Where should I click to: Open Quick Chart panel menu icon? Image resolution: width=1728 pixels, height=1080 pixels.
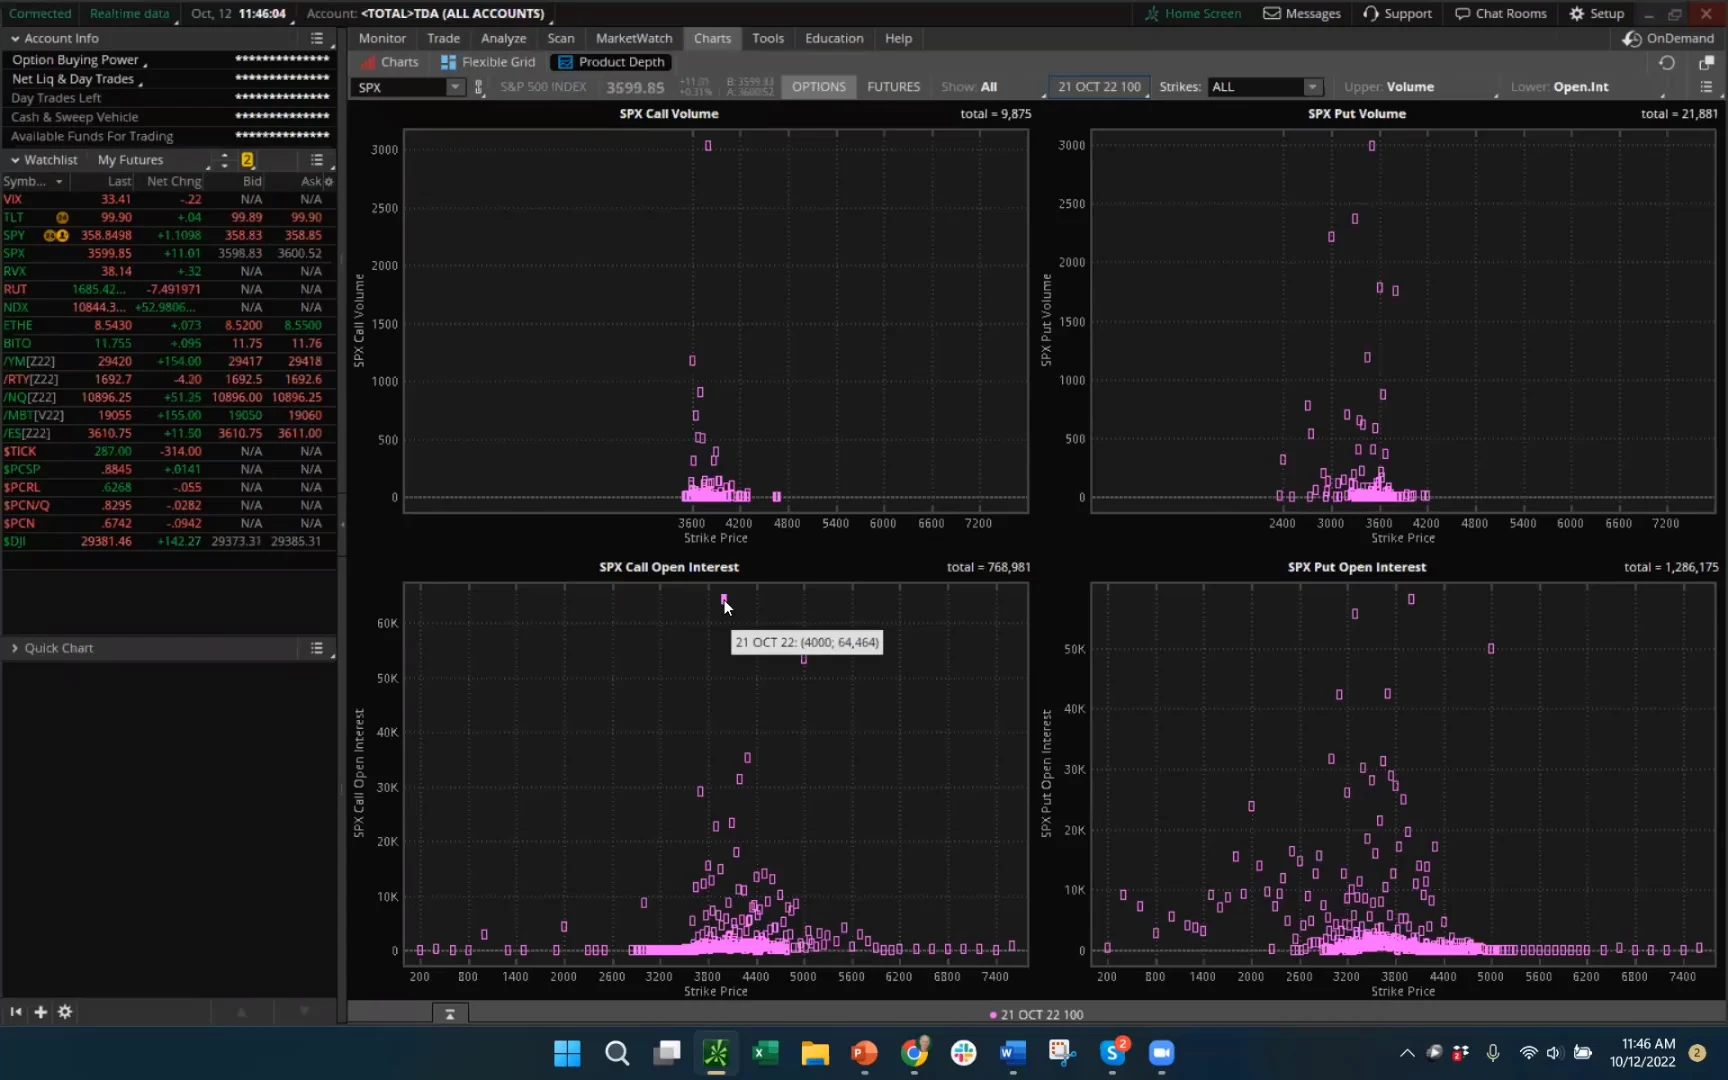click(317, 648)
